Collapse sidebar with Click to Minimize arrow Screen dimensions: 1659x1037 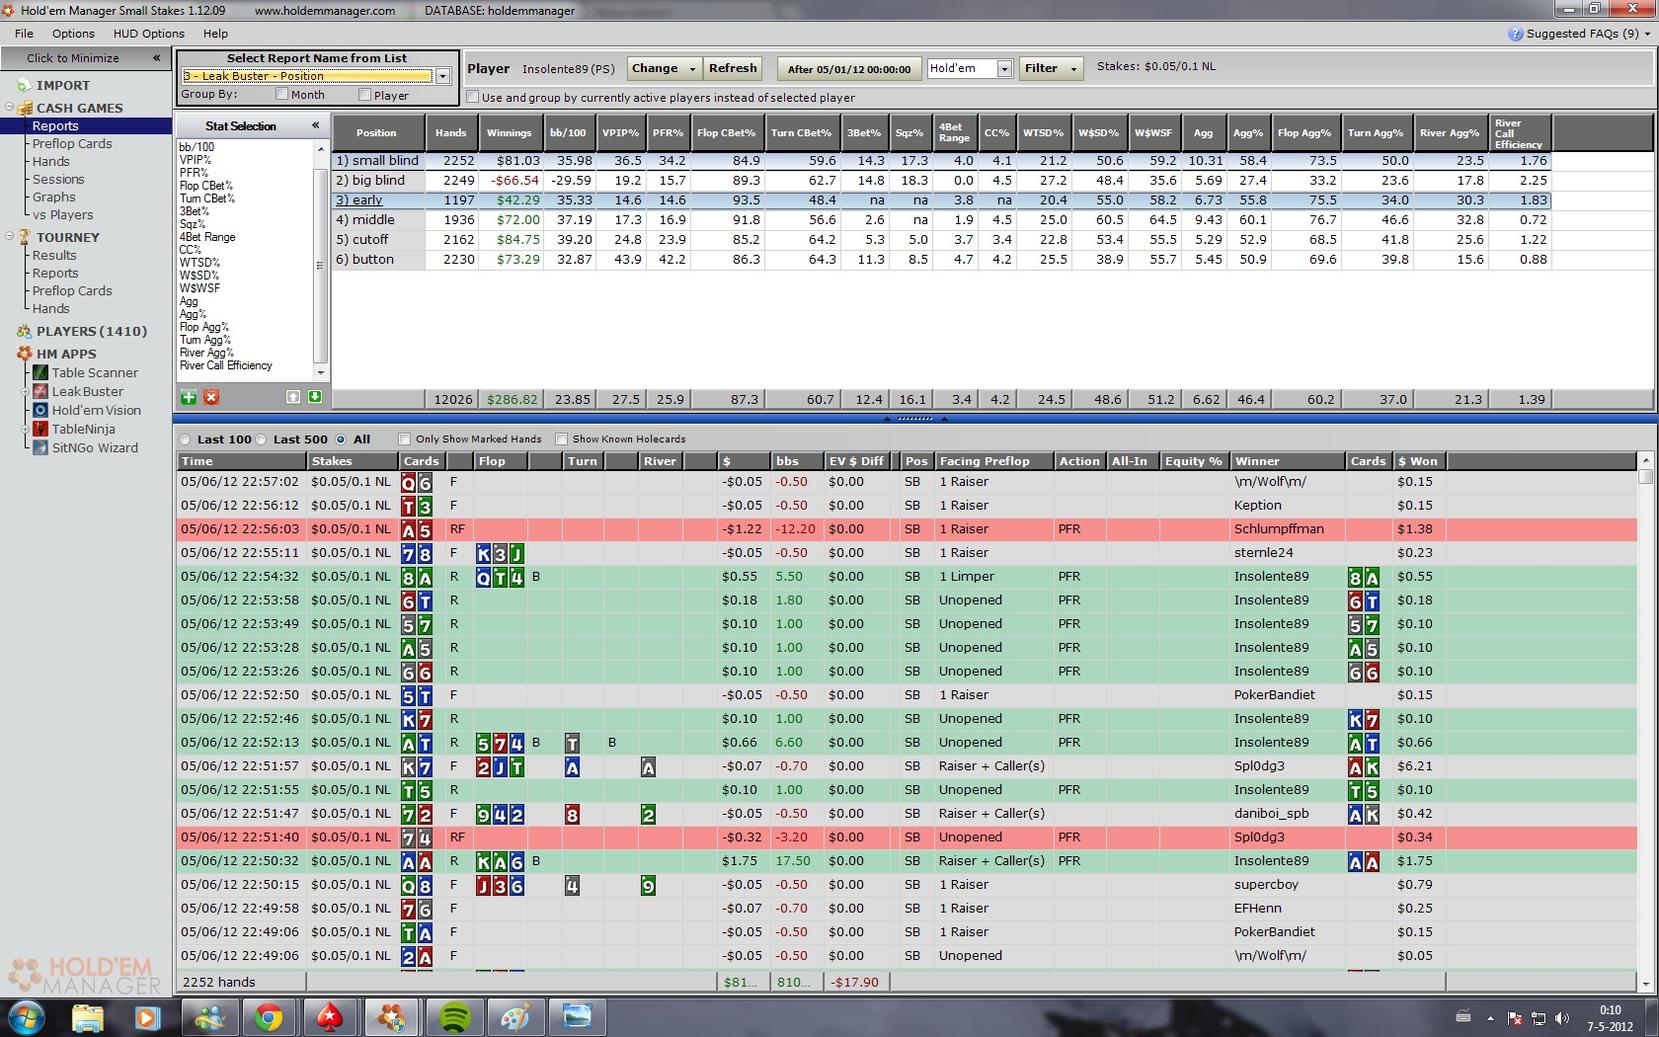156,58
